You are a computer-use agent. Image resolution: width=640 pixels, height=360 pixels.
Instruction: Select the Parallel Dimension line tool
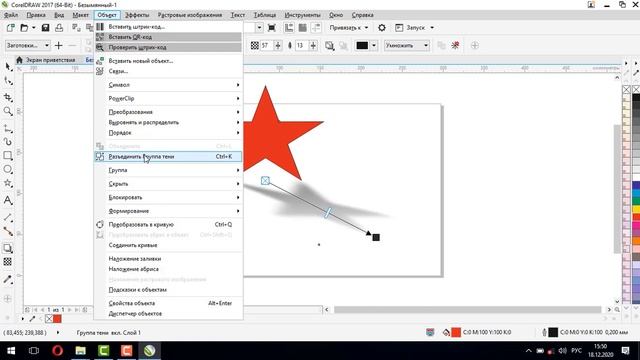point(8,217)
